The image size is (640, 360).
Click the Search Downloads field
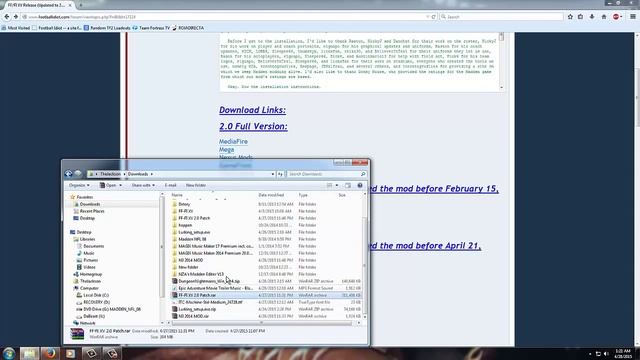click(x=326, y=174)
